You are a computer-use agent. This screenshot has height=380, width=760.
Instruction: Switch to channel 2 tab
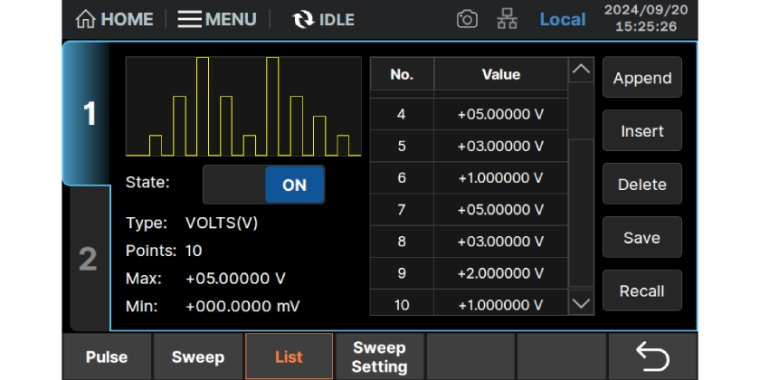point(89,259)
